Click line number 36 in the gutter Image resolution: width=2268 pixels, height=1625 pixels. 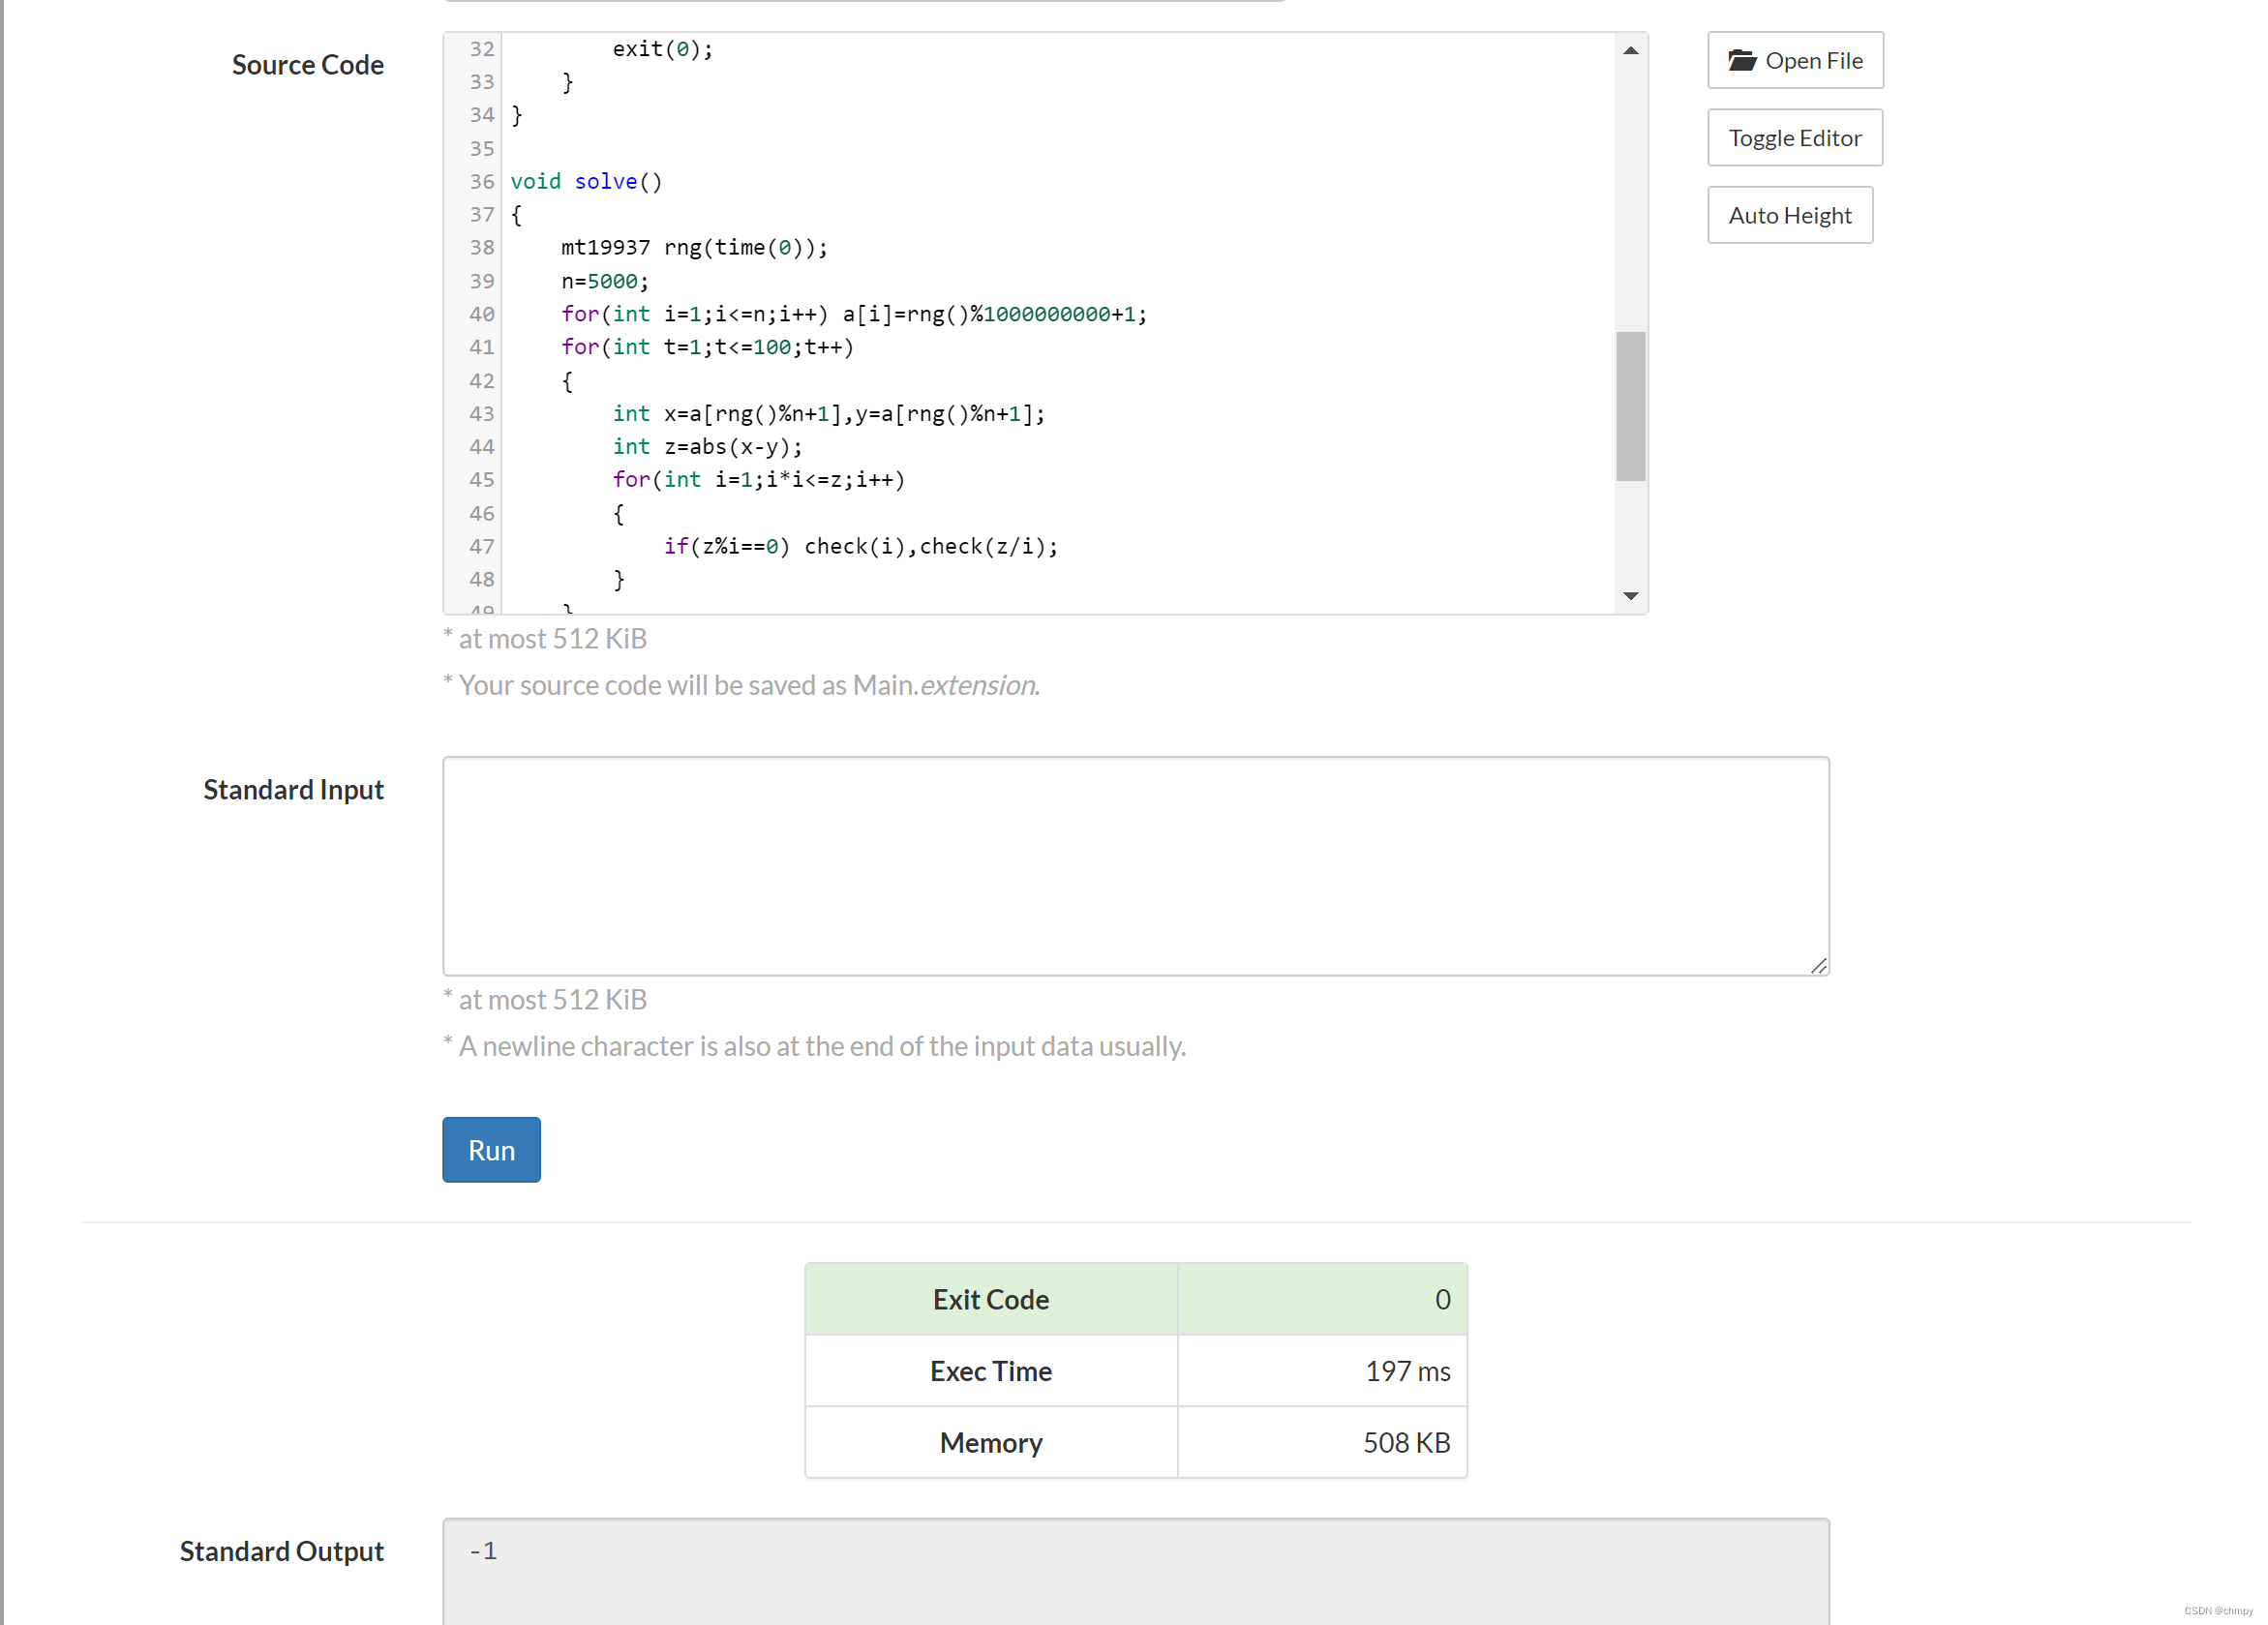point(482,181)
